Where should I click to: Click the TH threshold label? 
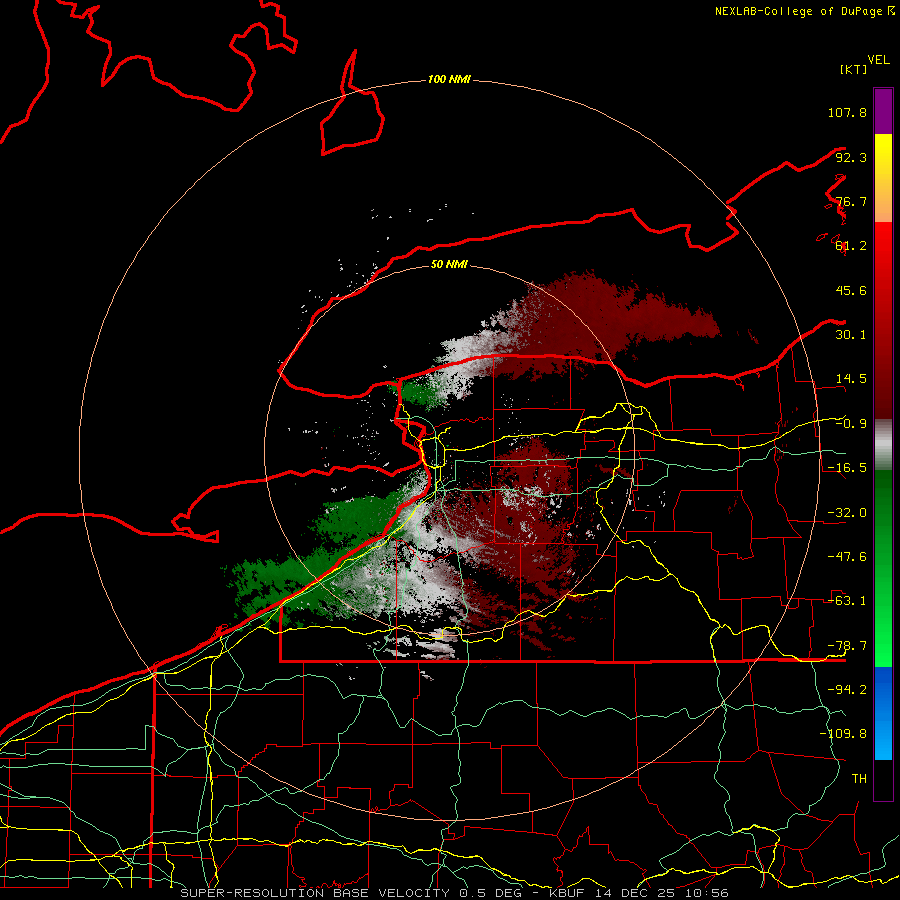pyautogui.click(x=859, y=779)
